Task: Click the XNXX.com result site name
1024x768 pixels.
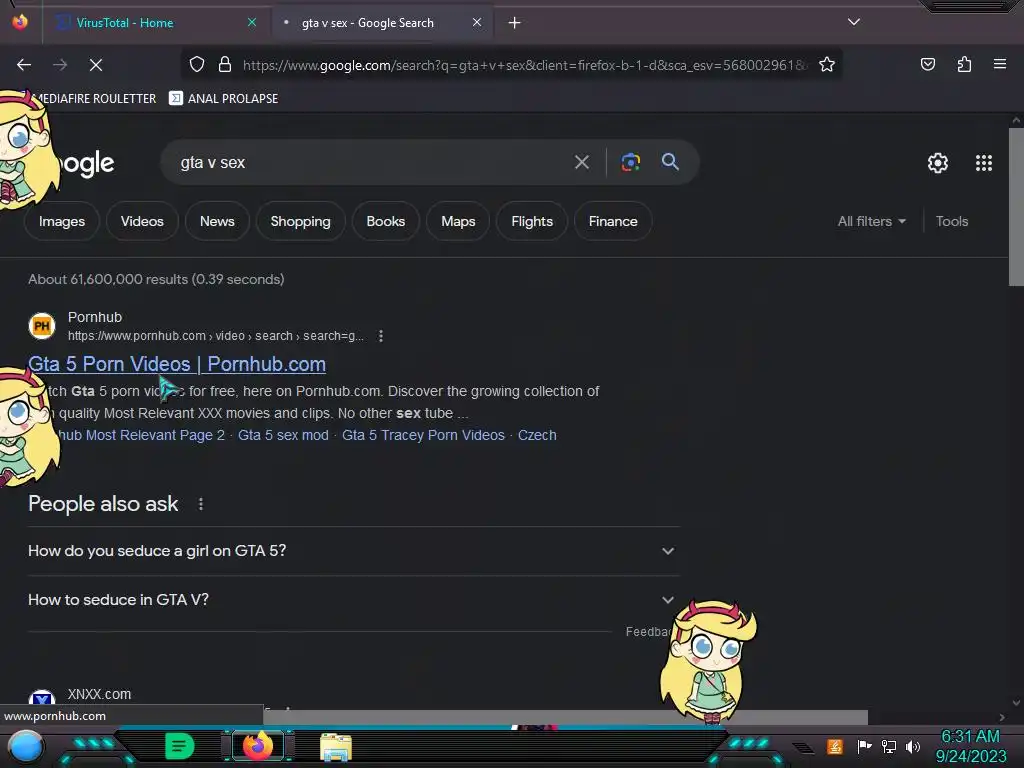Action: [99, 694]
